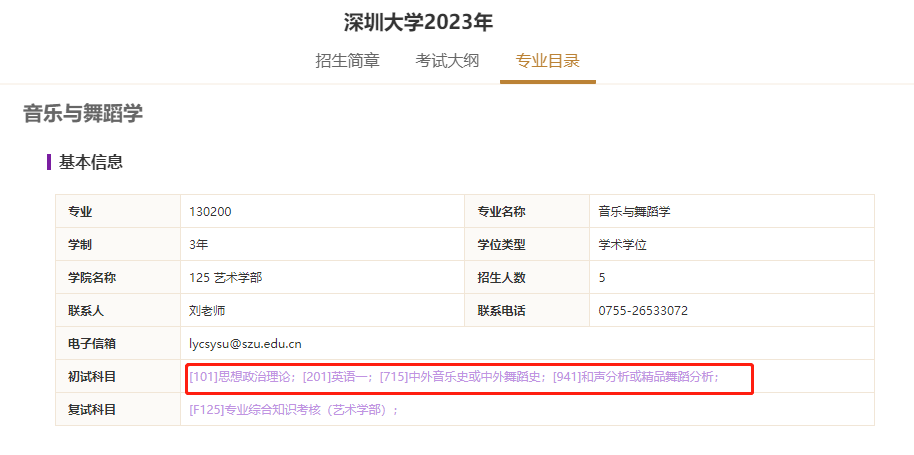Click the 音乐与舞蹈学 value in 专业名称 row

click(x=634, y=212)
